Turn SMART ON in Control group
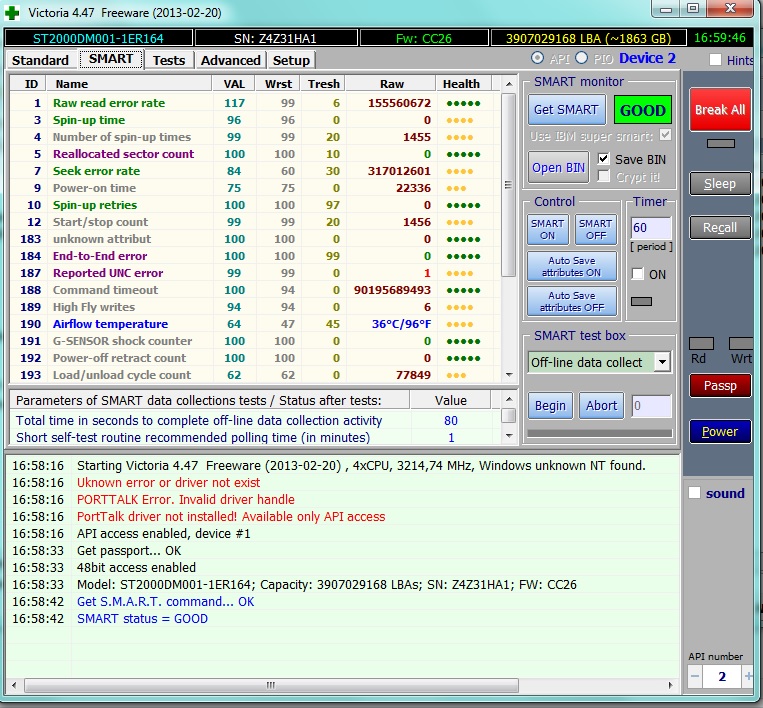Viewport: 763px width, 708px height. (547, 229)
